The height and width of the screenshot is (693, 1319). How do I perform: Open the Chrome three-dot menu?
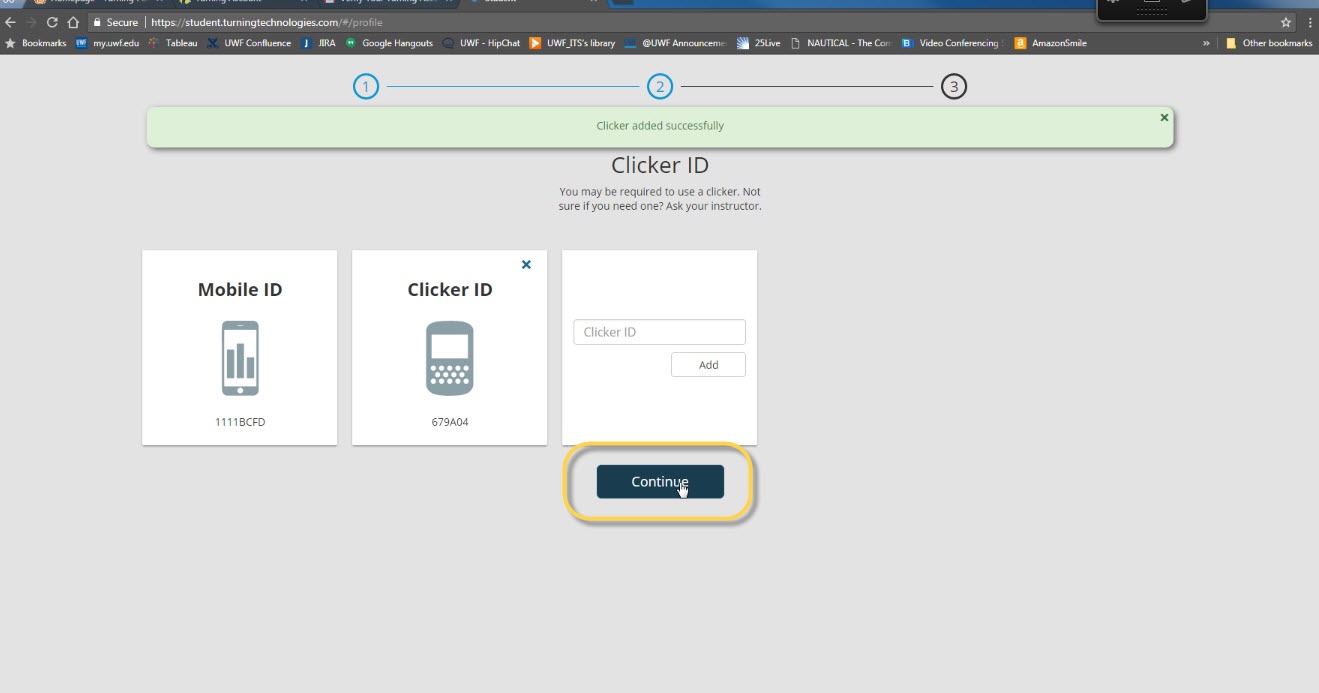pyautogui.click(x=1310, y=22)
